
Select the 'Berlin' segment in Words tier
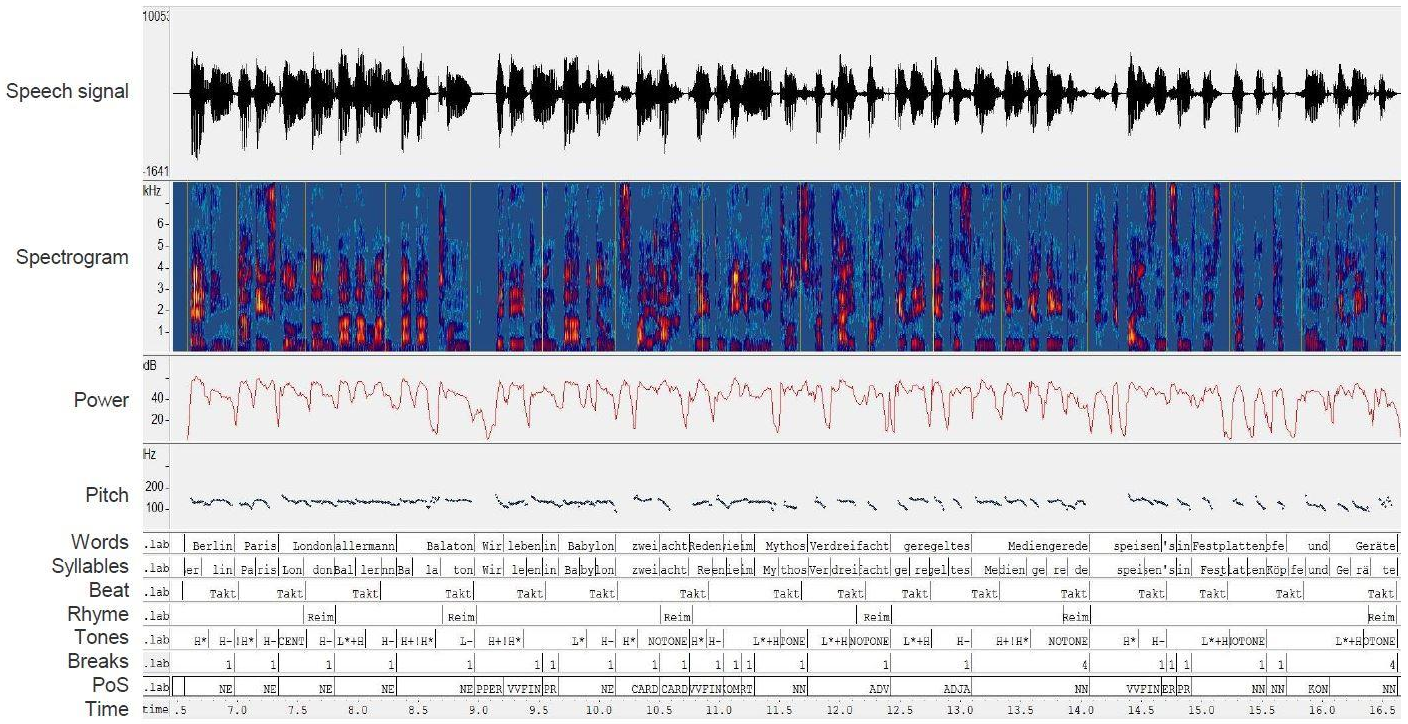coord(212,547)
